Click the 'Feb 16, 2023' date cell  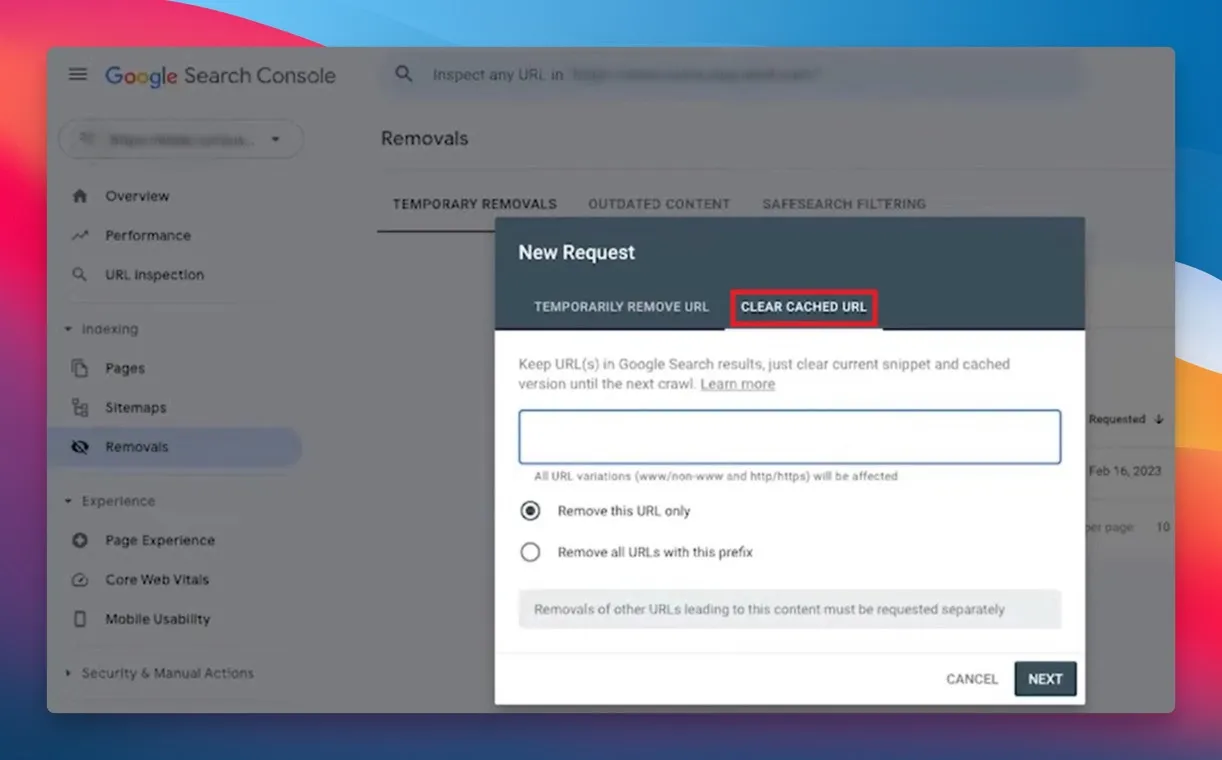pyautogui.click(x=1125, y=471)
